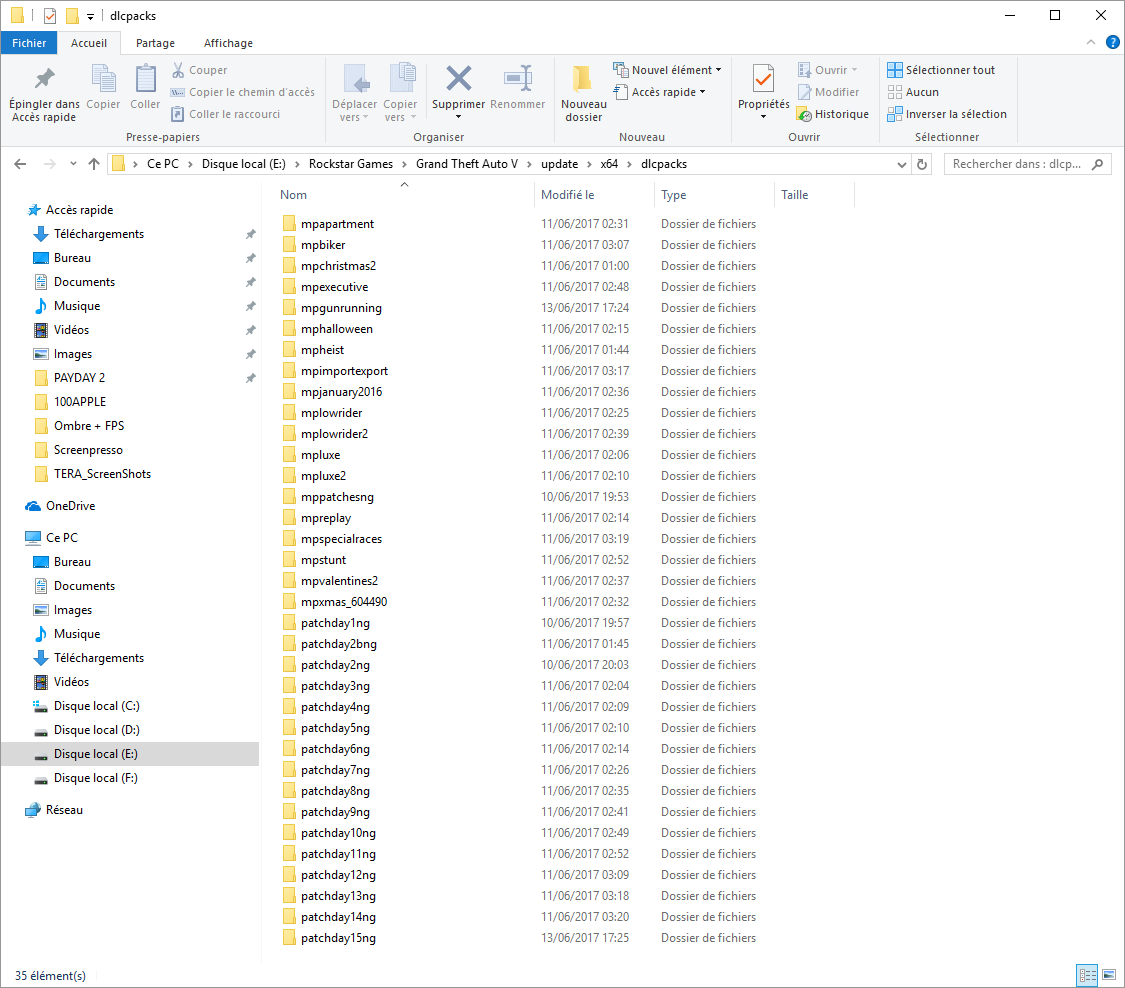This screenshot has height=988, width=1125.
Task: Open OneDrive in navigation pane
Action: coord(70,506)
